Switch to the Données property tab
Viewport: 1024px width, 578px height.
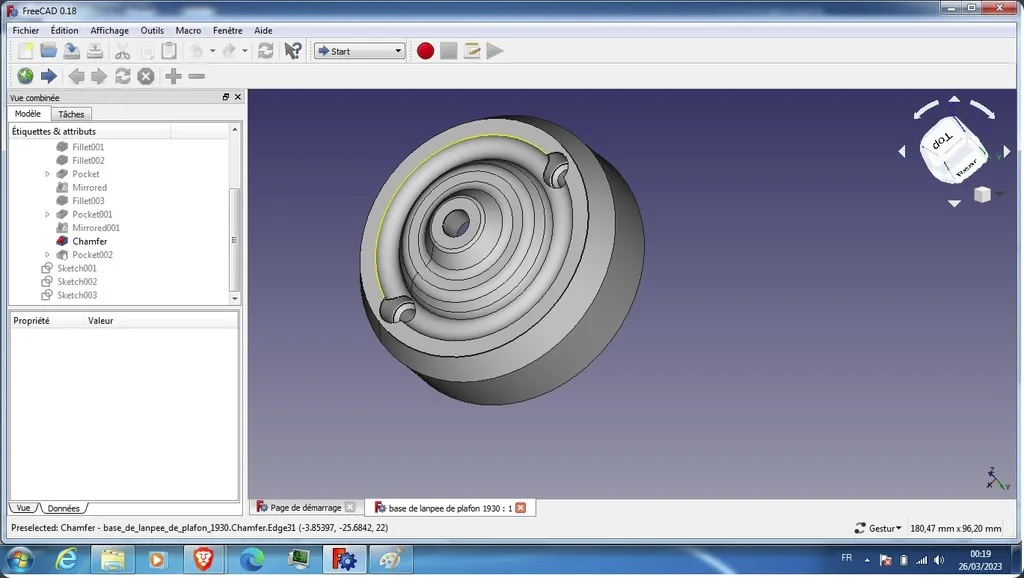pos(63,508)
